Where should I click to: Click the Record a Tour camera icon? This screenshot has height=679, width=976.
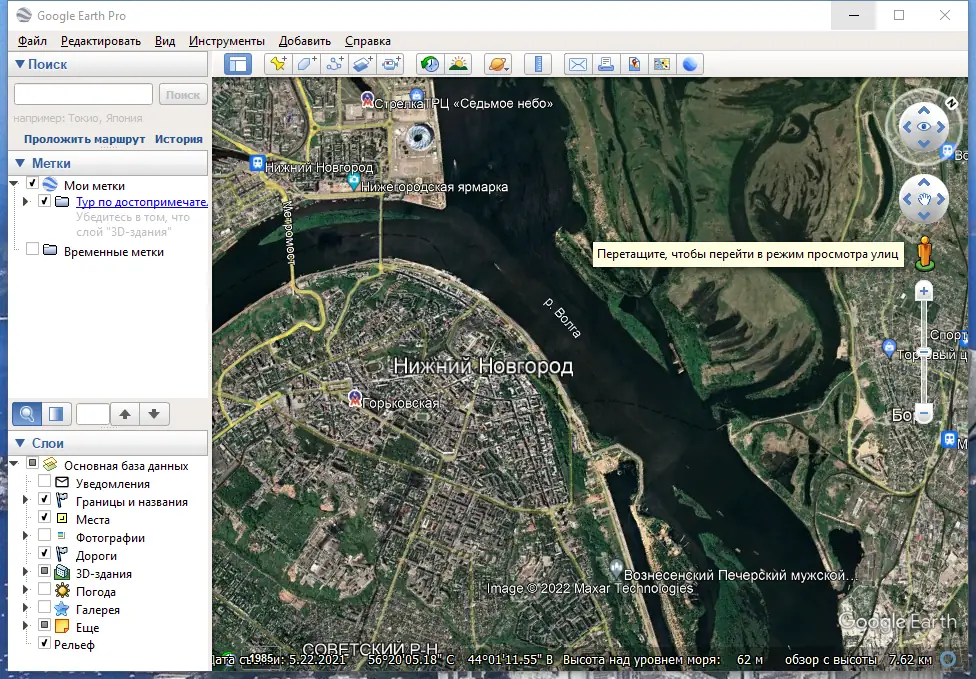(x=391, y=64)
